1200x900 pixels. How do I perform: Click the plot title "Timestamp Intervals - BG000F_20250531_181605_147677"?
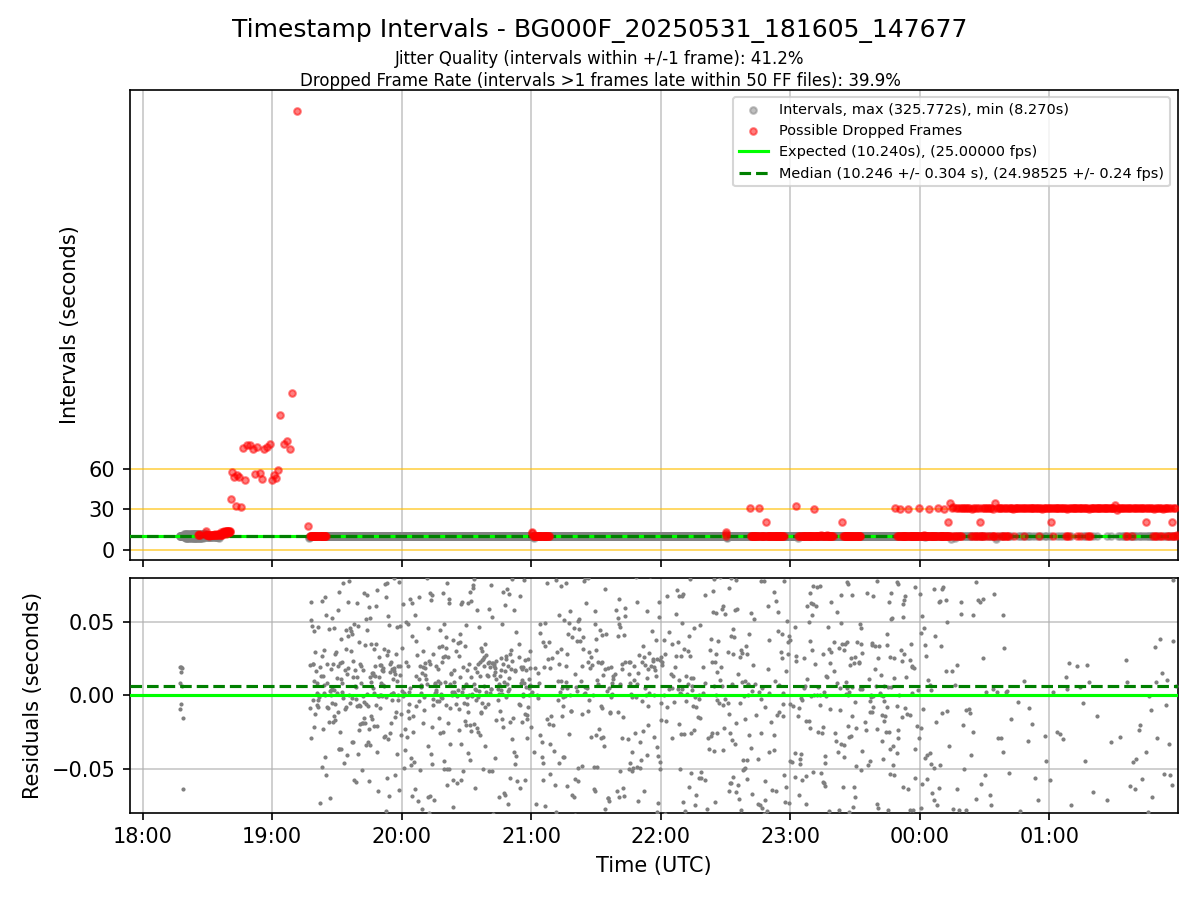click(599, 29)
